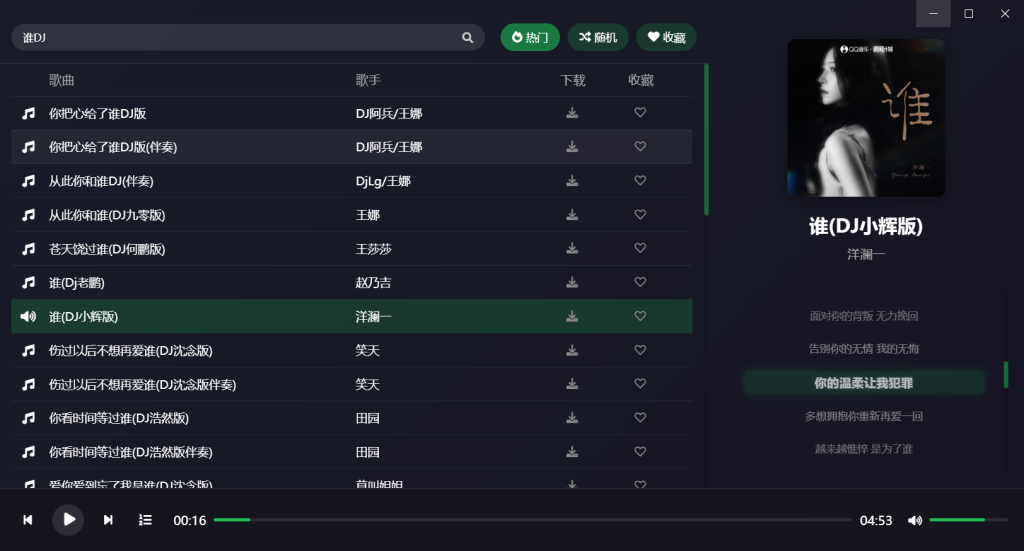Screen dimensions: 1024x551
Task: Play 伤过以后不想再爱谁(DJ沈念版) from the list
Action: click(130, 351)
